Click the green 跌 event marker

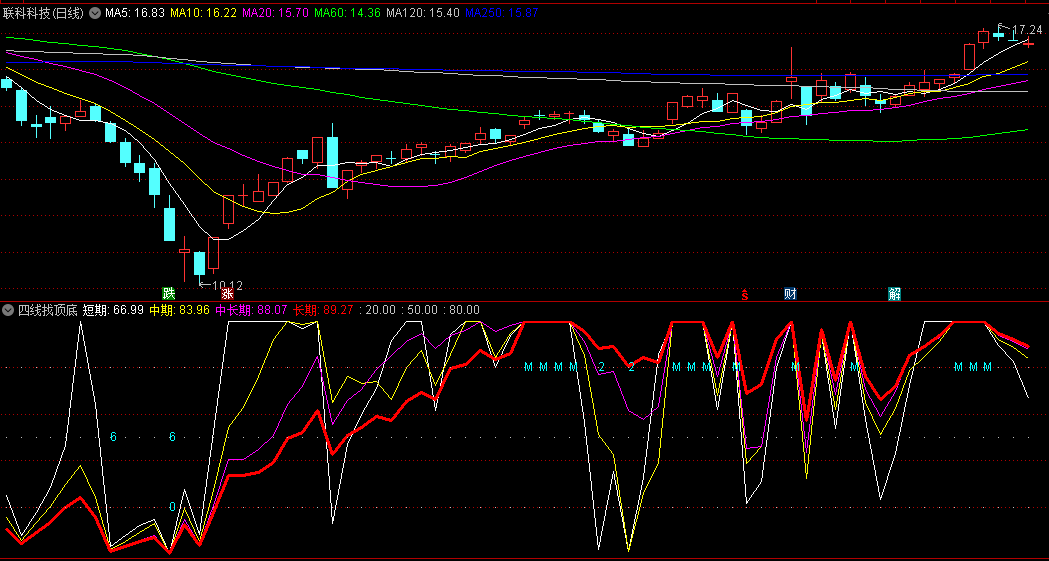coord(169,294)
